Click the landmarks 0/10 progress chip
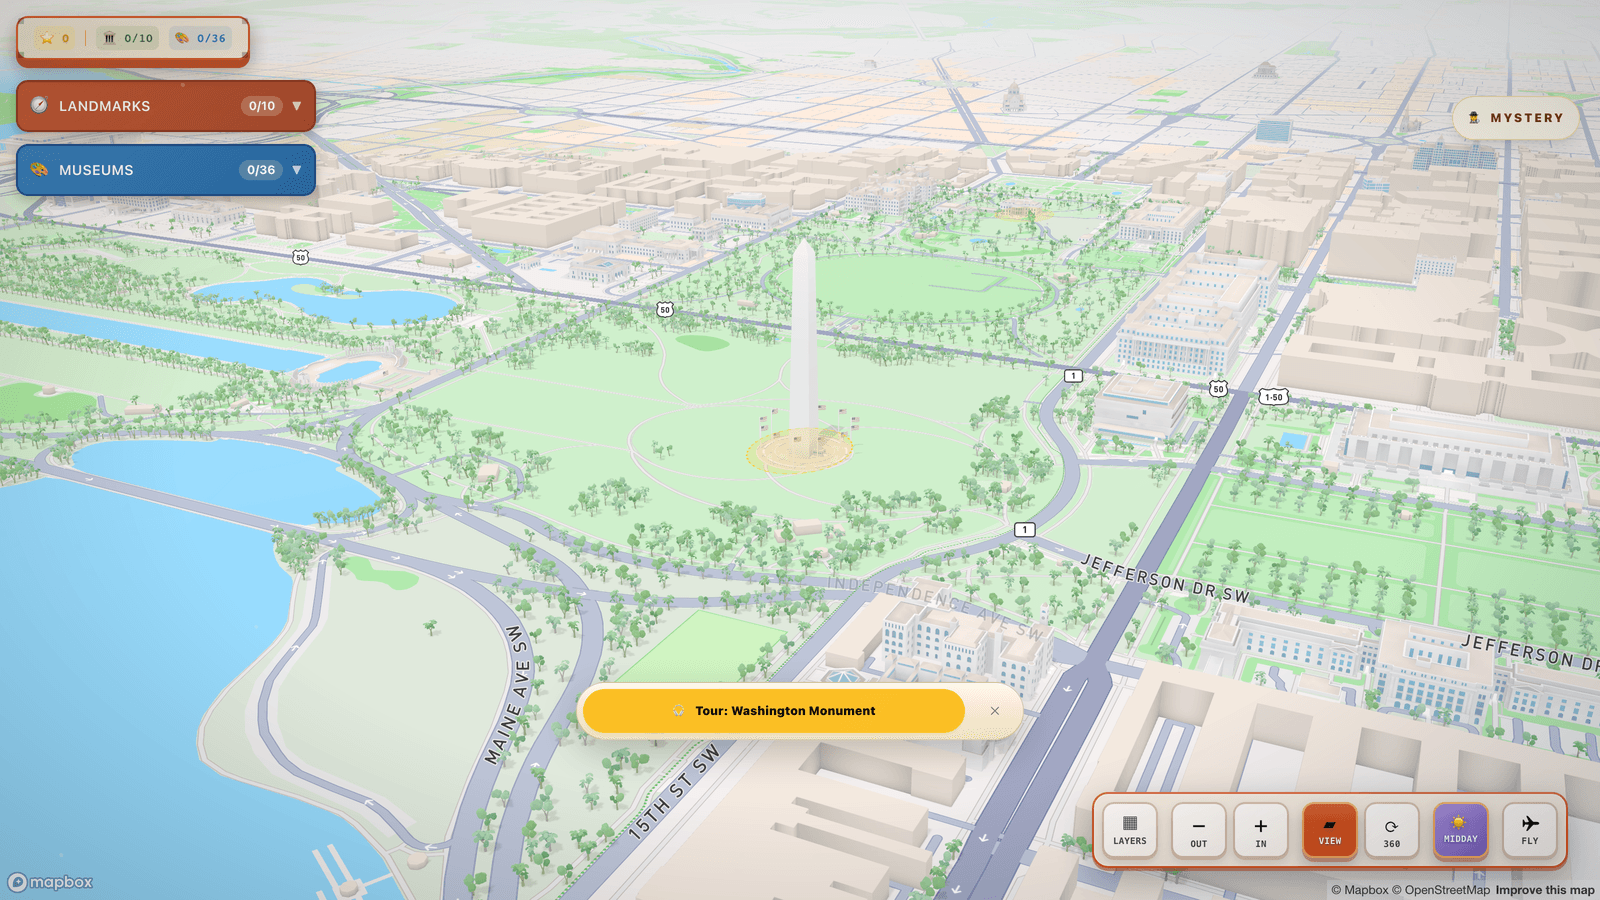Viewport: 1600px width, 900px height. pos(129,38)
